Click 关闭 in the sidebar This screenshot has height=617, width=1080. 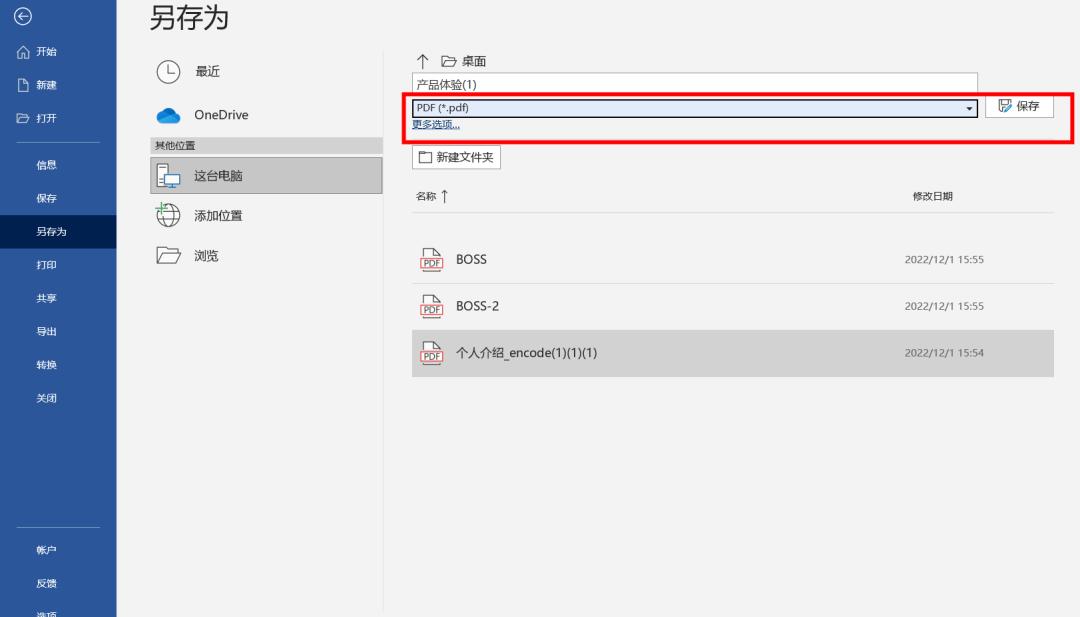coord(46,397)
